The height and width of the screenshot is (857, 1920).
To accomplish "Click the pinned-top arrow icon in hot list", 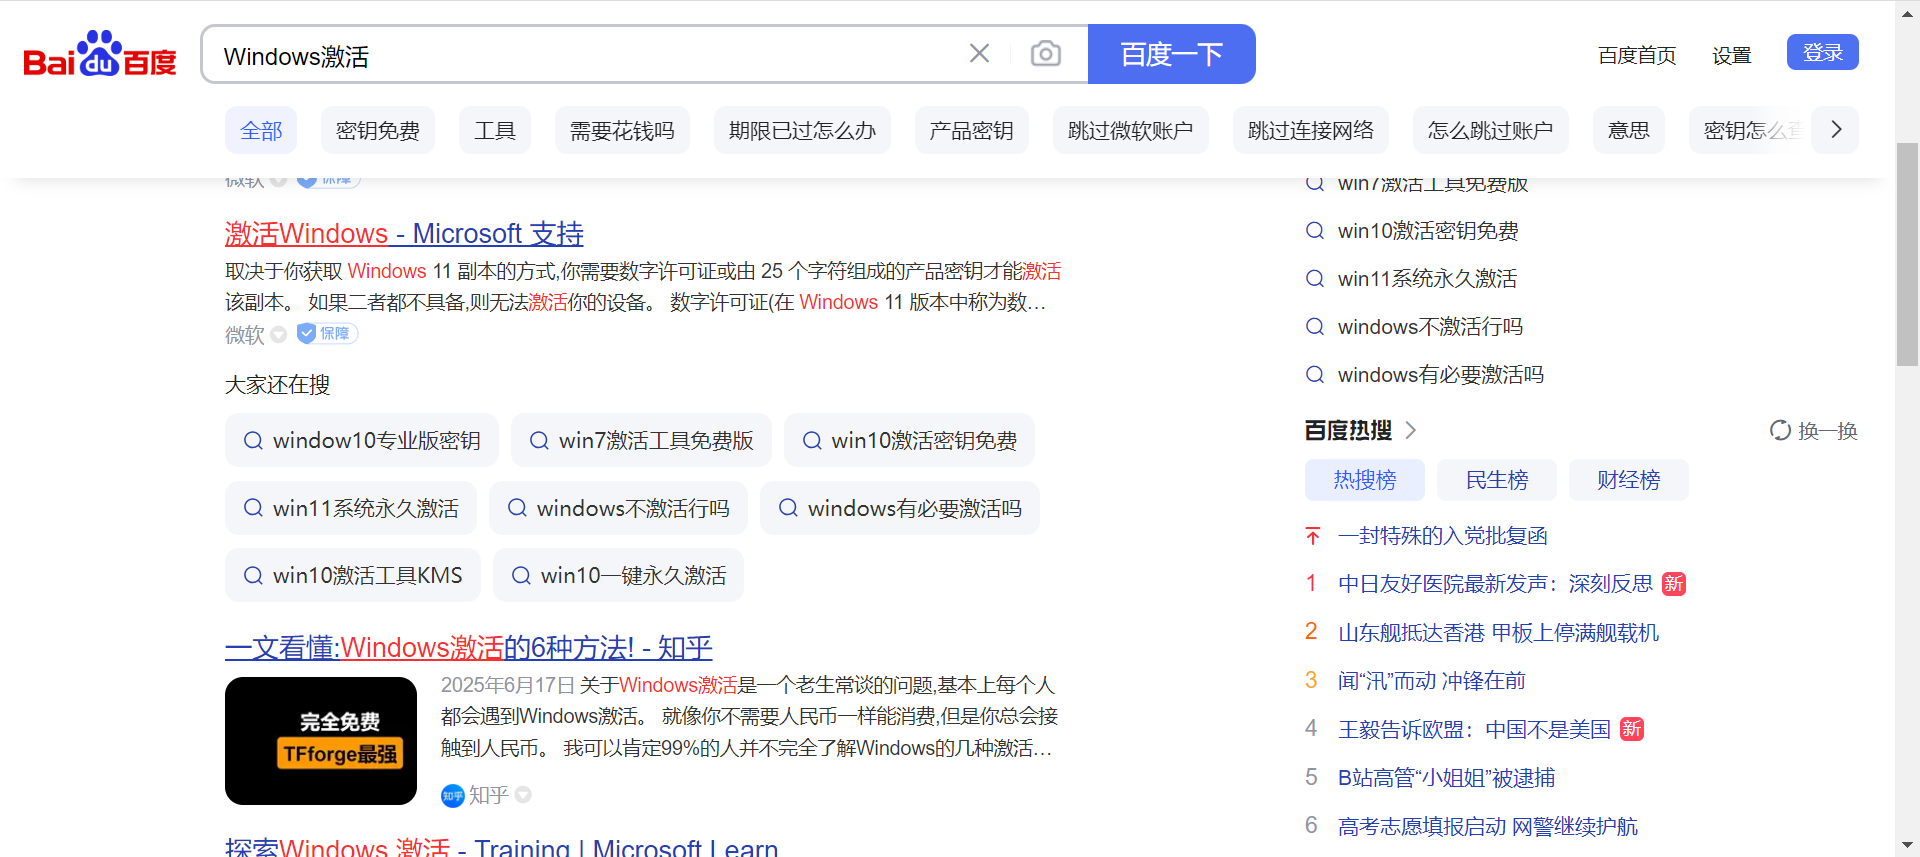I will click(x=1313, y=536).
